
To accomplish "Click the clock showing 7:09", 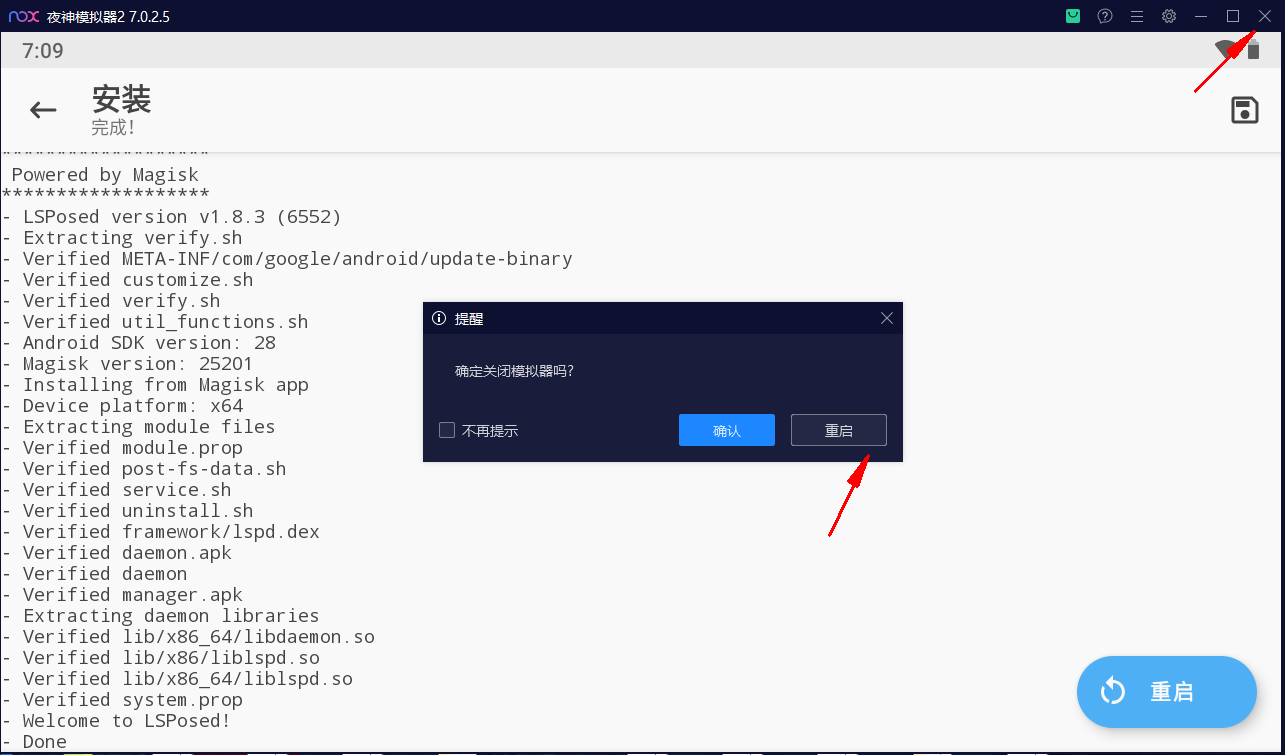I will [43, 51].
